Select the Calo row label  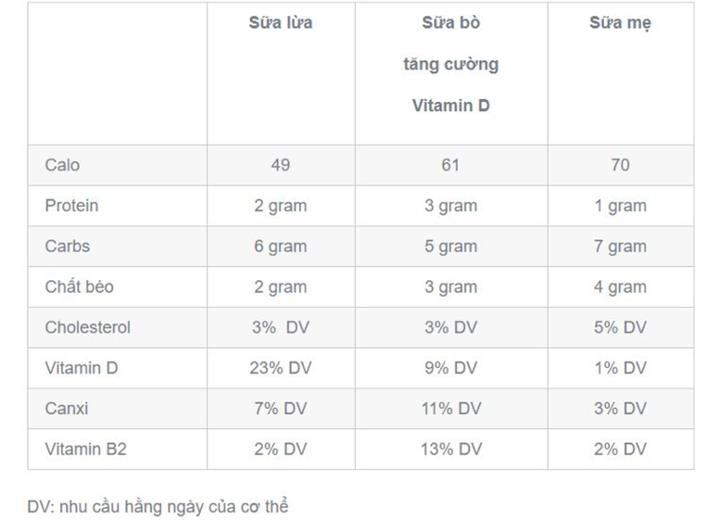point(62,165)
